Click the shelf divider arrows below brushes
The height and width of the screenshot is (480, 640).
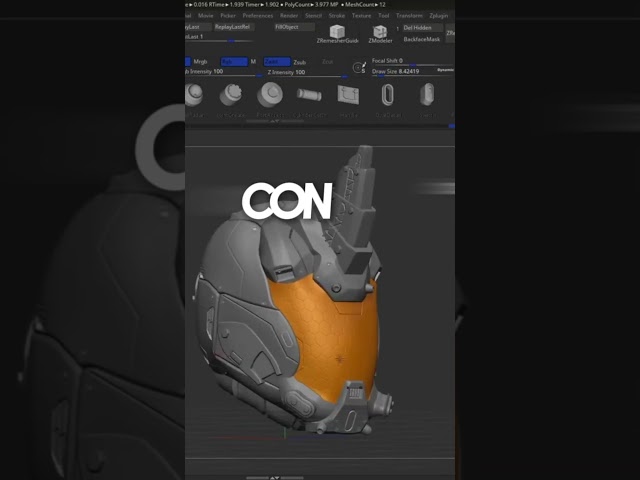click(x=275, y=121)
